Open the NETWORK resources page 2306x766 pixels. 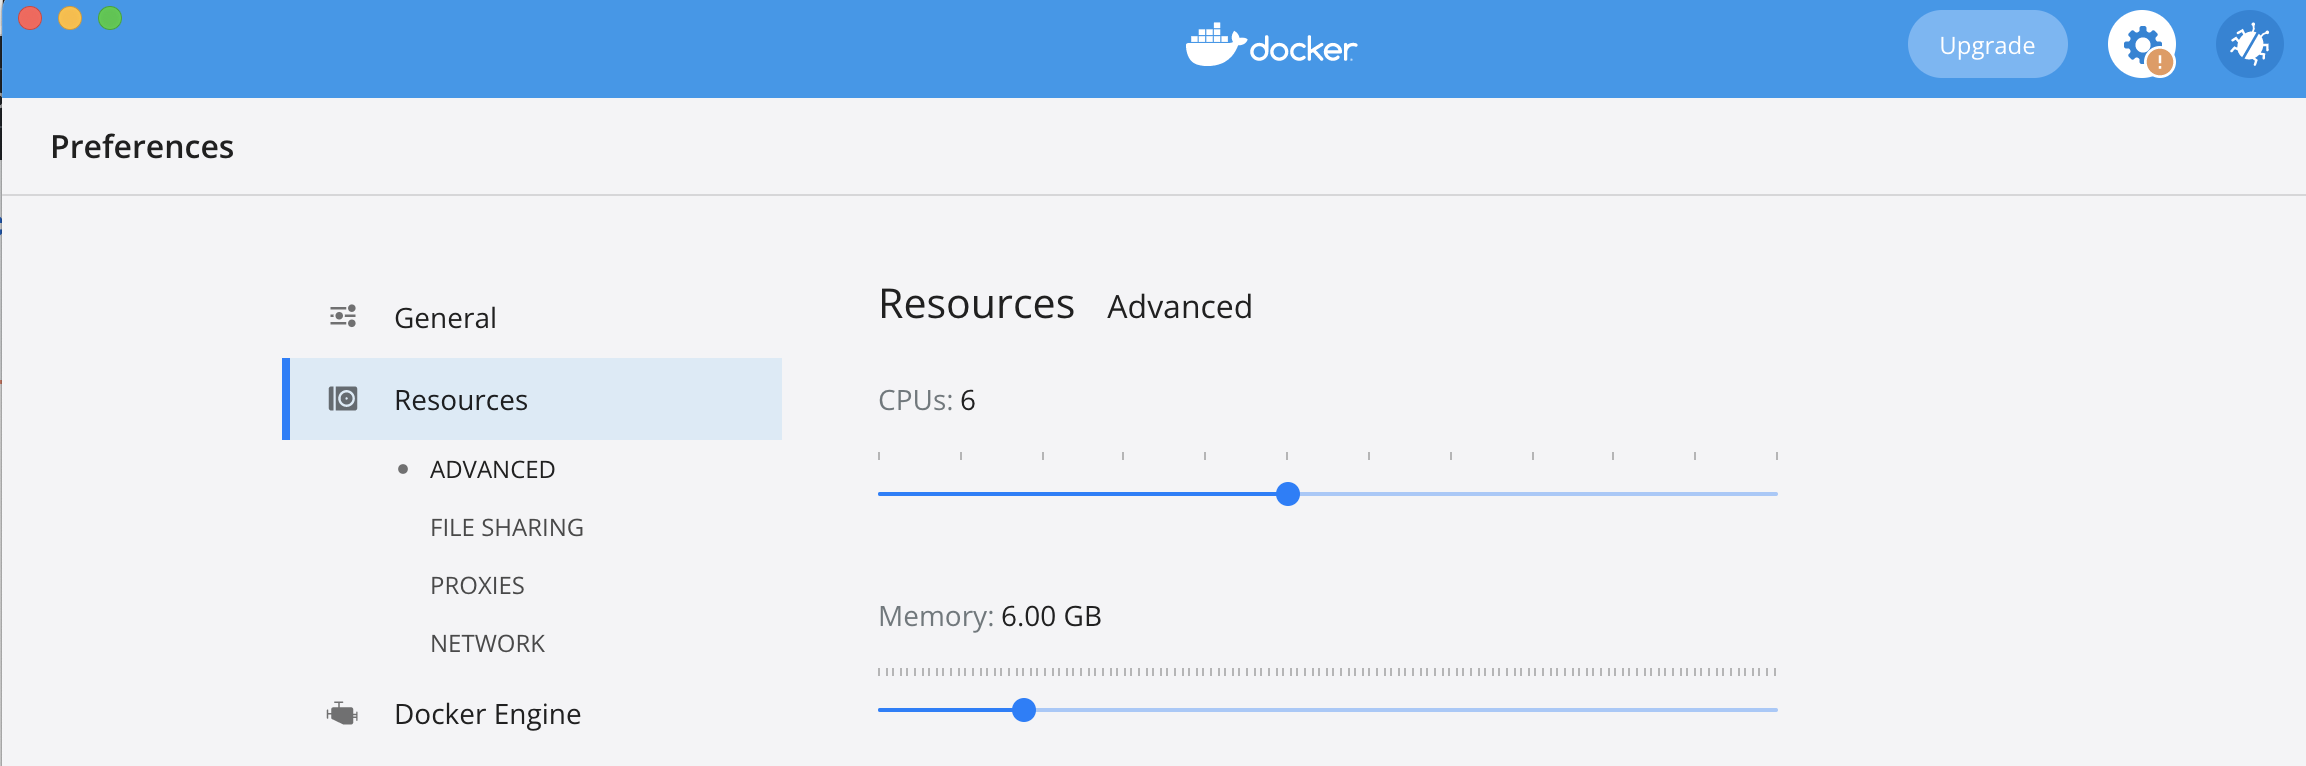click(x=487, y=643)
